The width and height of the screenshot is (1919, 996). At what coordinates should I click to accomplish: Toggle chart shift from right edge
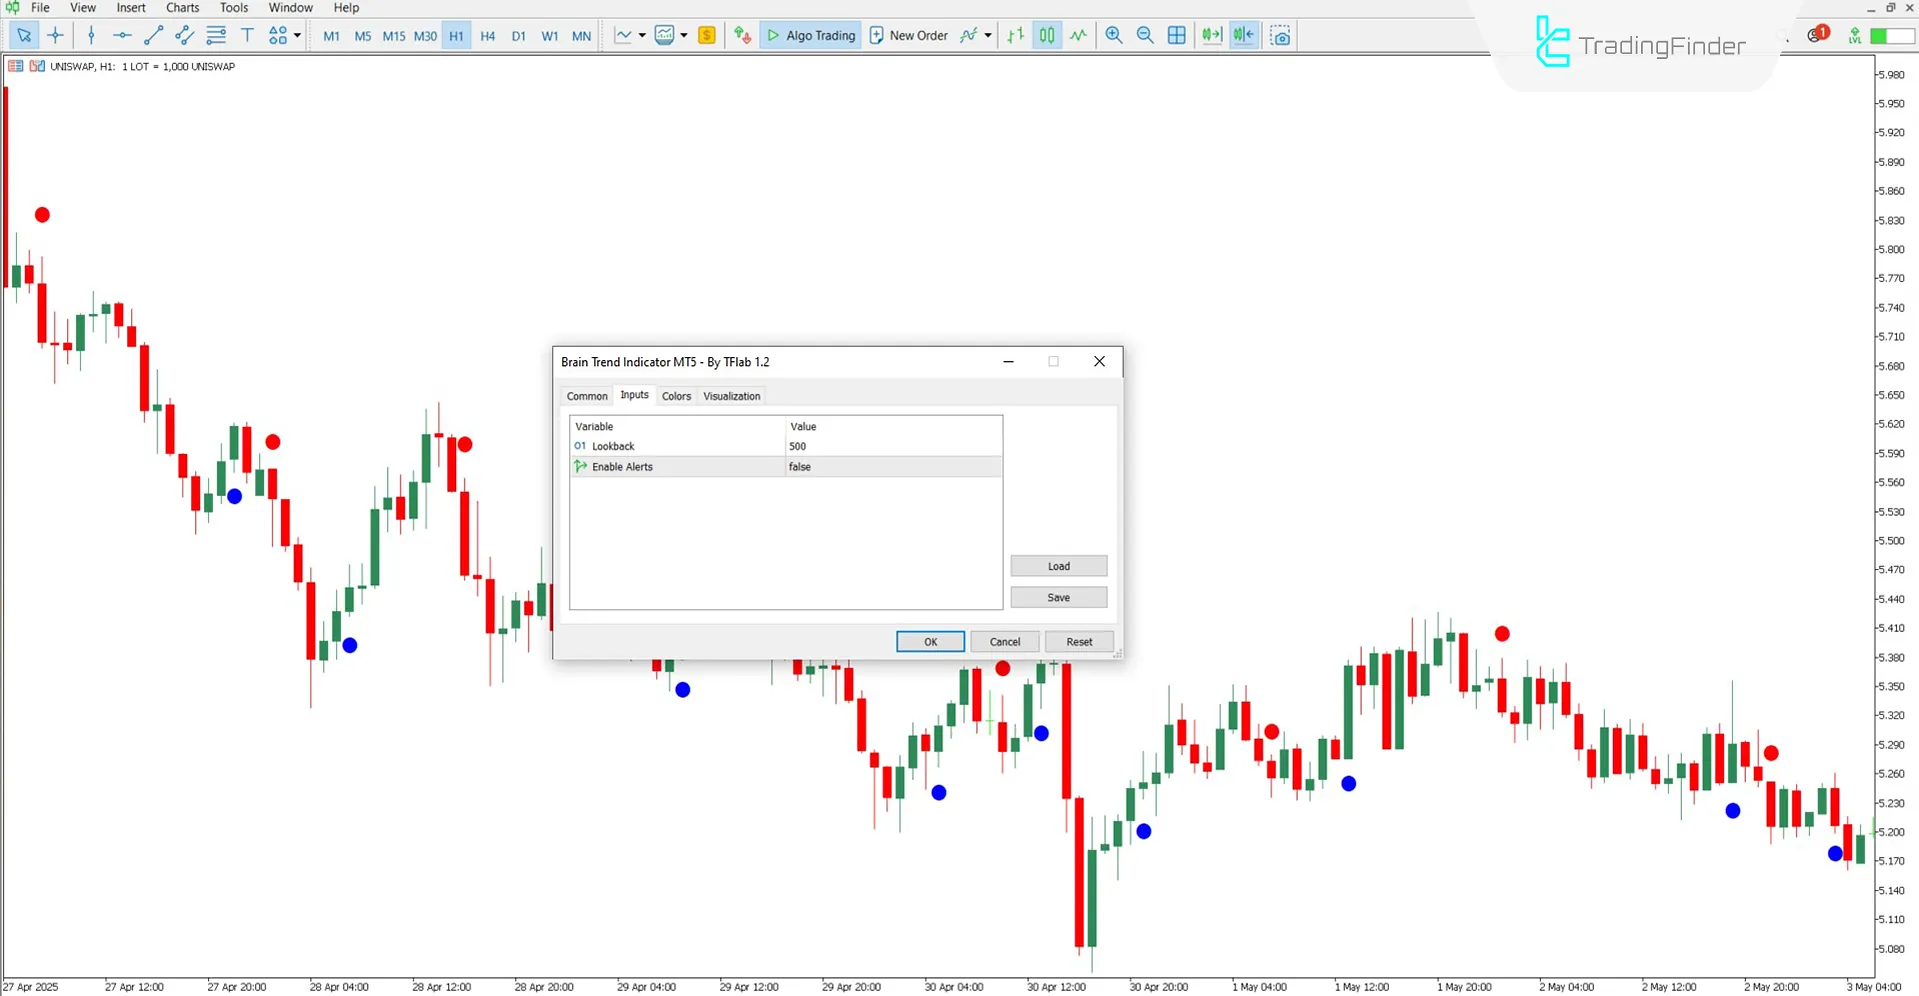pos(1243,35)
